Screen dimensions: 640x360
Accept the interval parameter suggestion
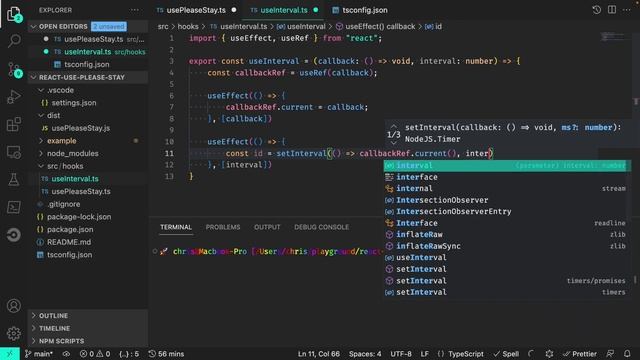(x=507, y=165)
